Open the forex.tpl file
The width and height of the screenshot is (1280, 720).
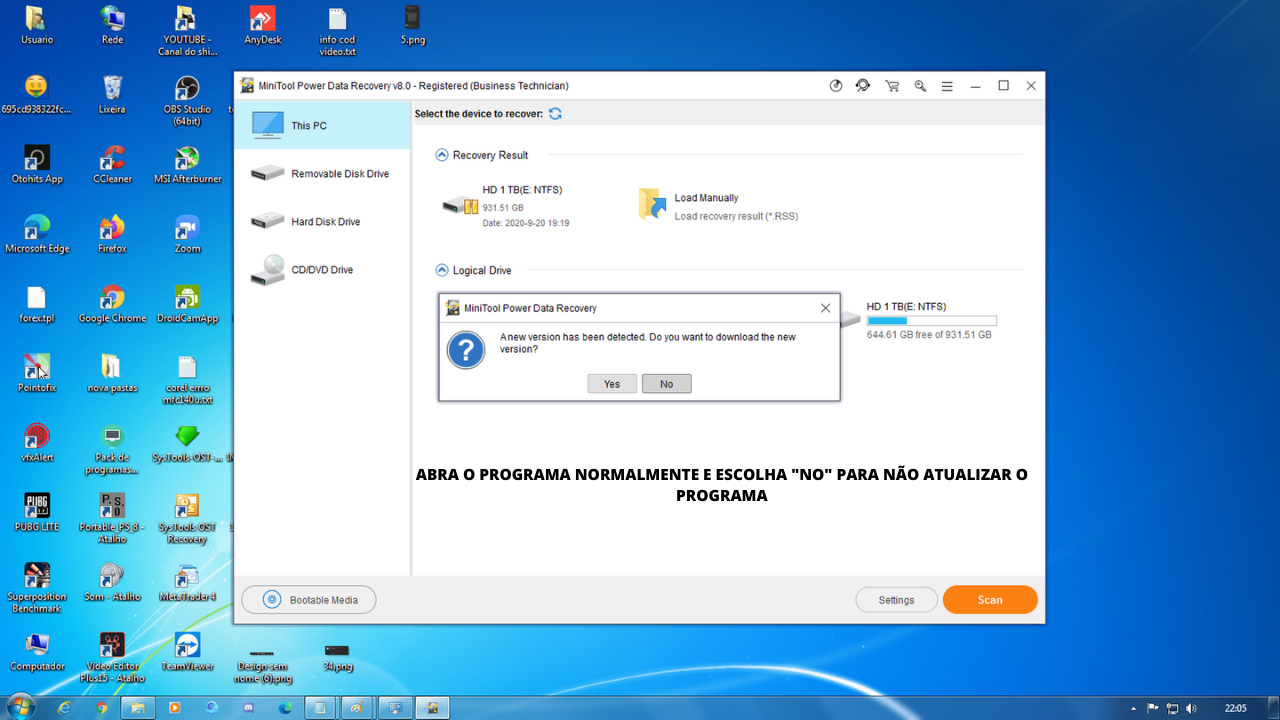37,304
